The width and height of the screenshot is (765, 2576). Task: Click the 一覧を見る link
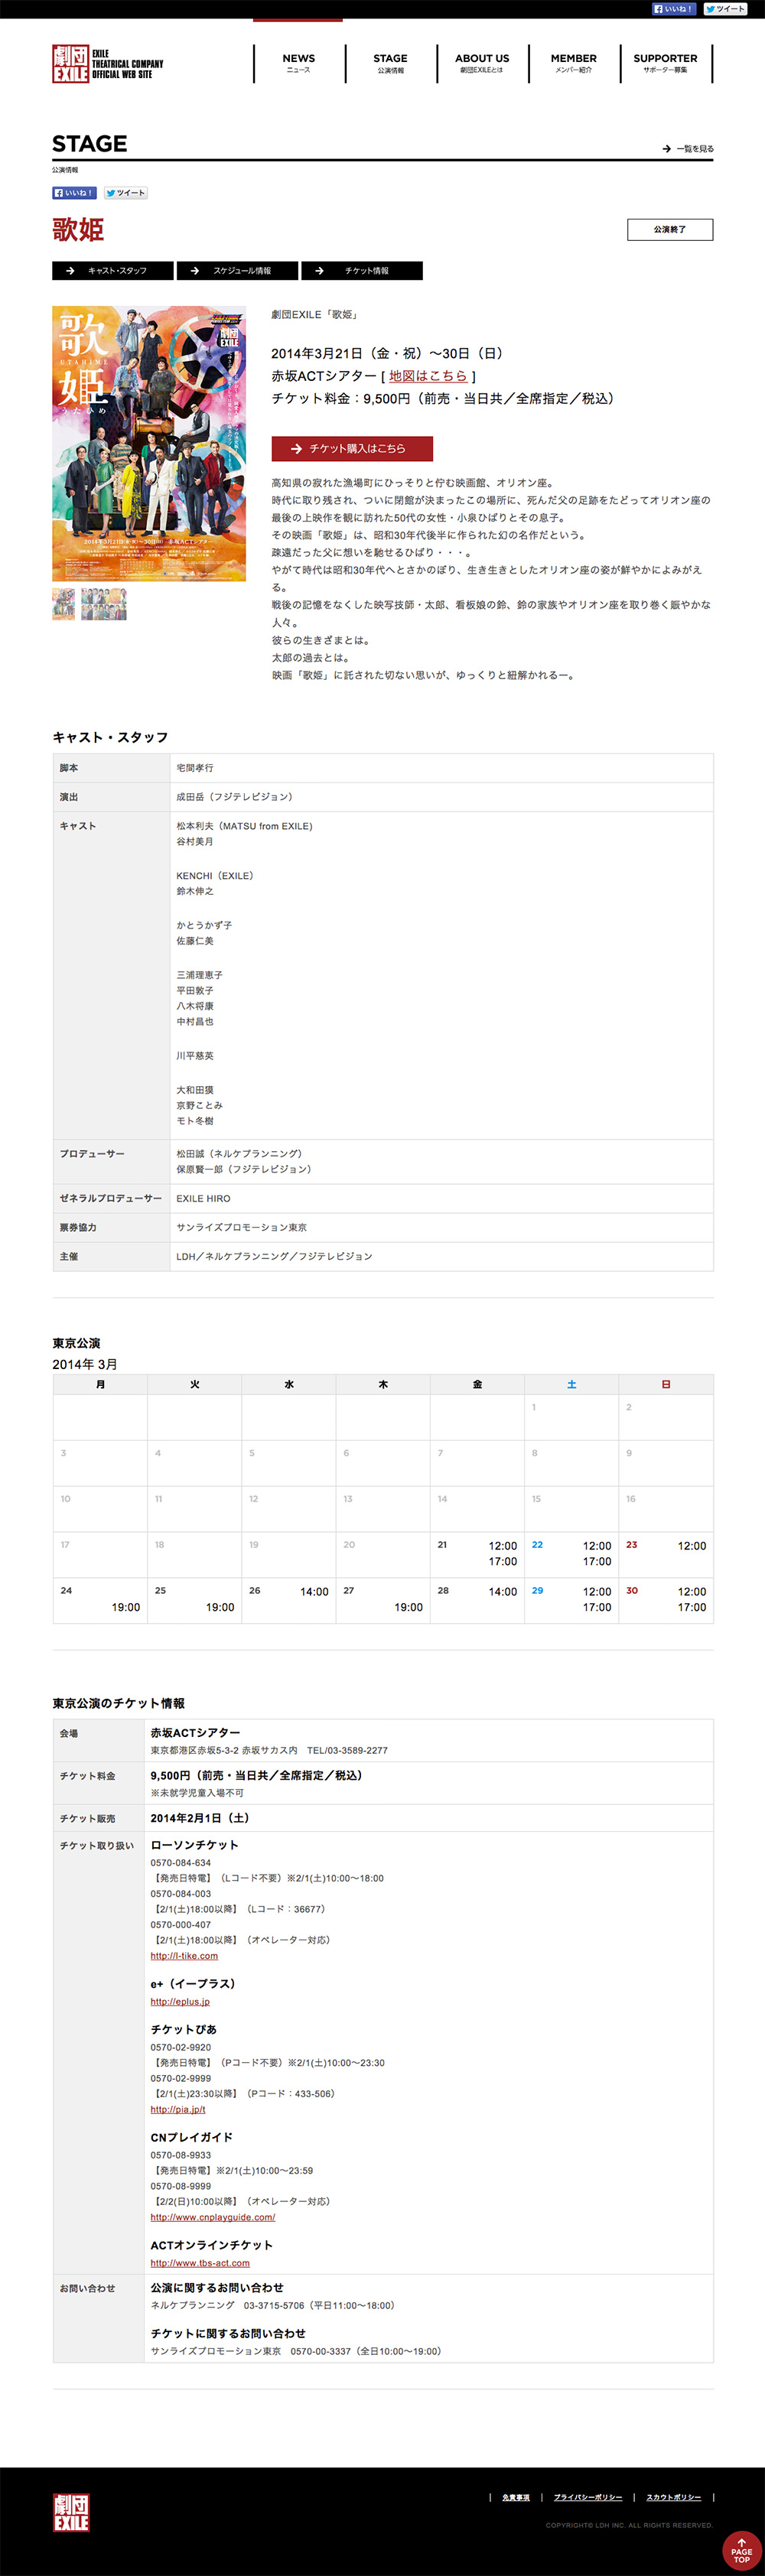pos(688,149)
